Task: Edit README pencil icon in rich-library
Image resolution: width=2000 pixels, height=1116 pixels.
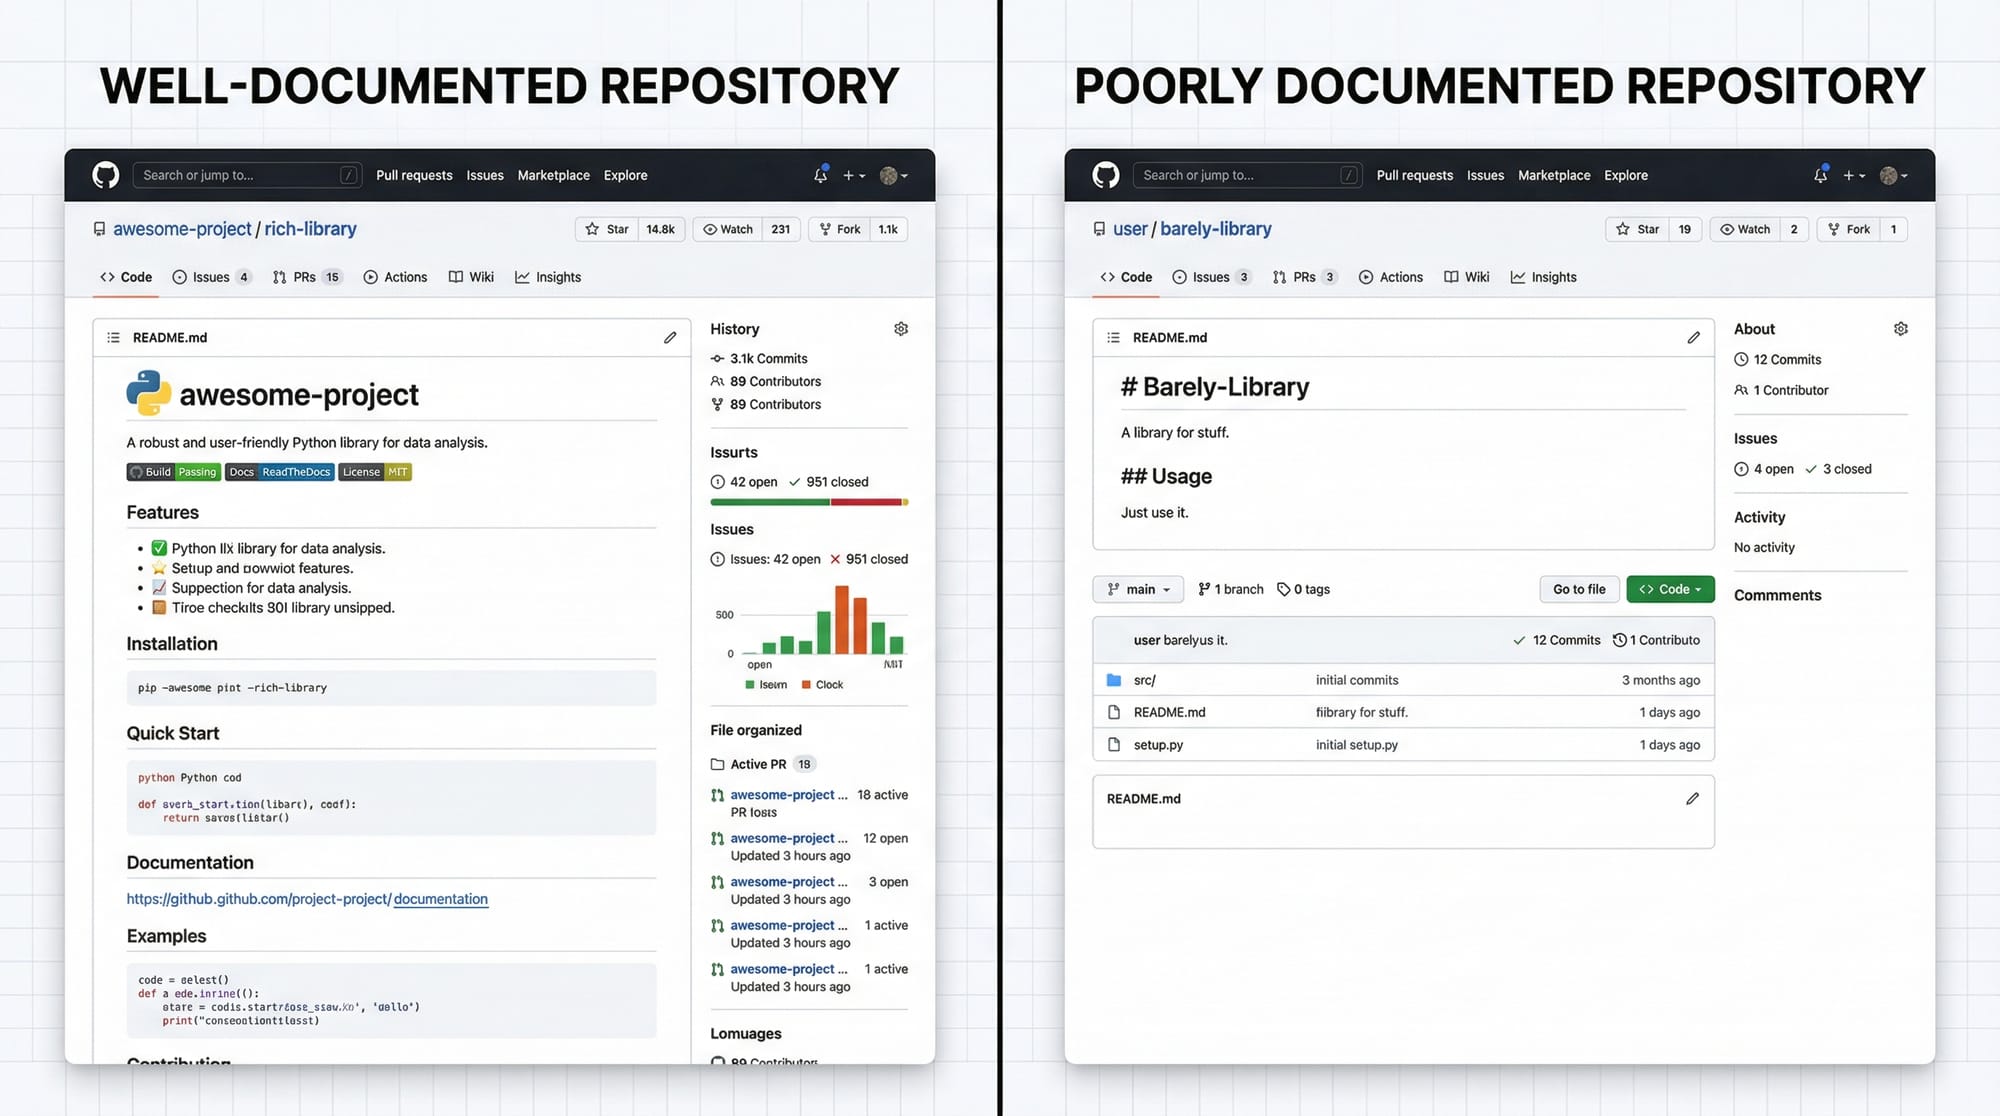Action: pyautogui.click(x=670, y=338)
